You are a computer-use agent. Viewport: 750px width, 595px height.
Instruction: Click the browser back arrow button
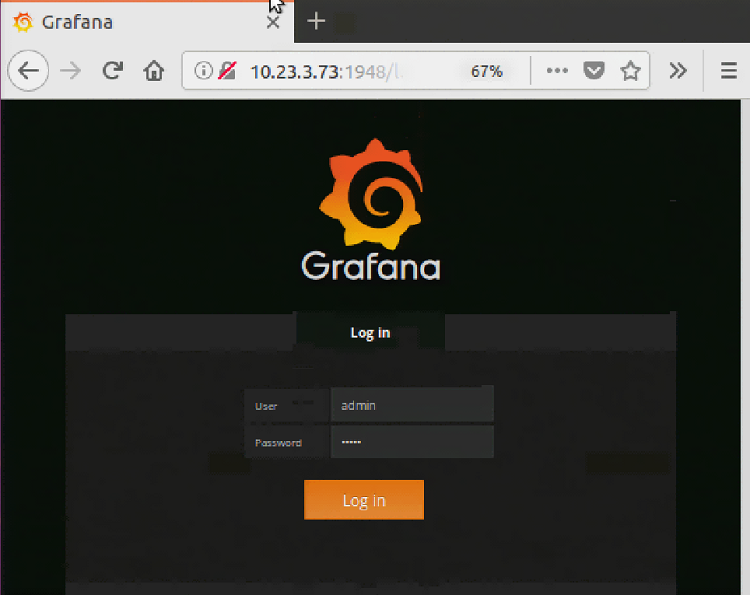28,71
